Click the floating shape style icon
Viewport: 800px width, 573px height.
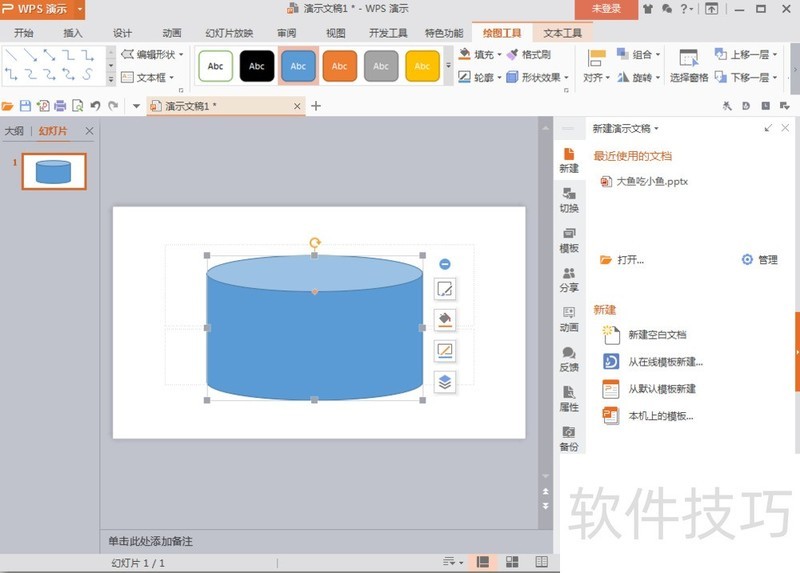(x=445, y=289)
